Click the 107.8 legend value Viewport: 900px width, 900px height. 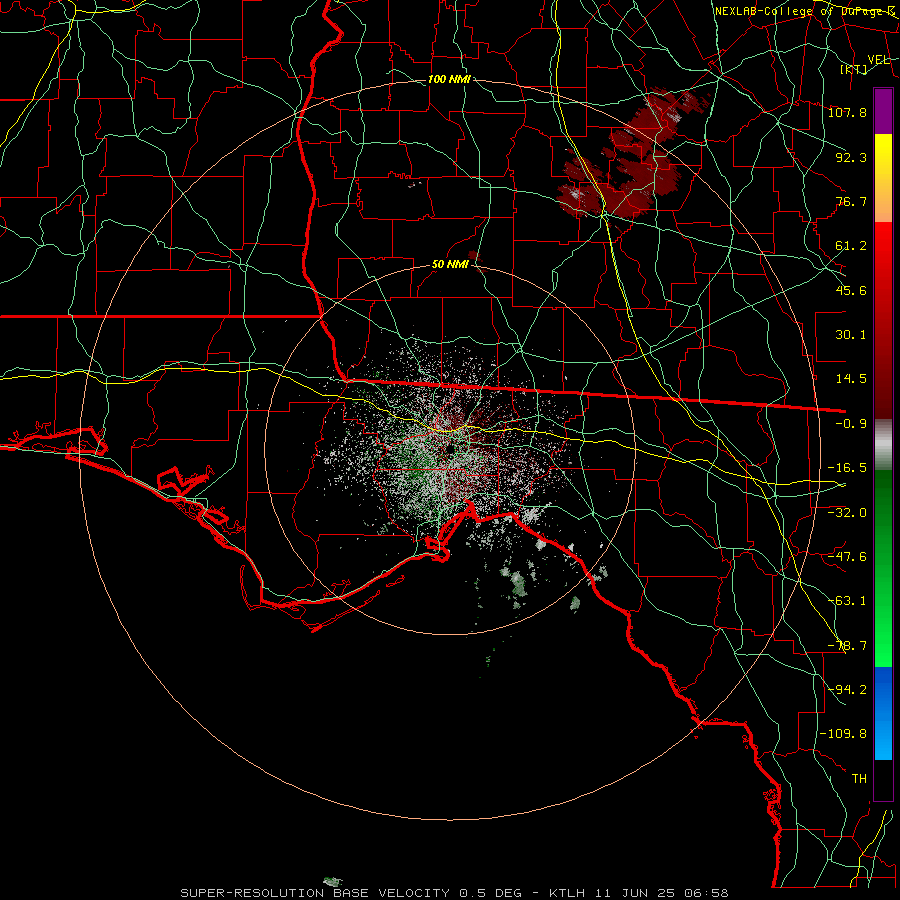[847, 112]
